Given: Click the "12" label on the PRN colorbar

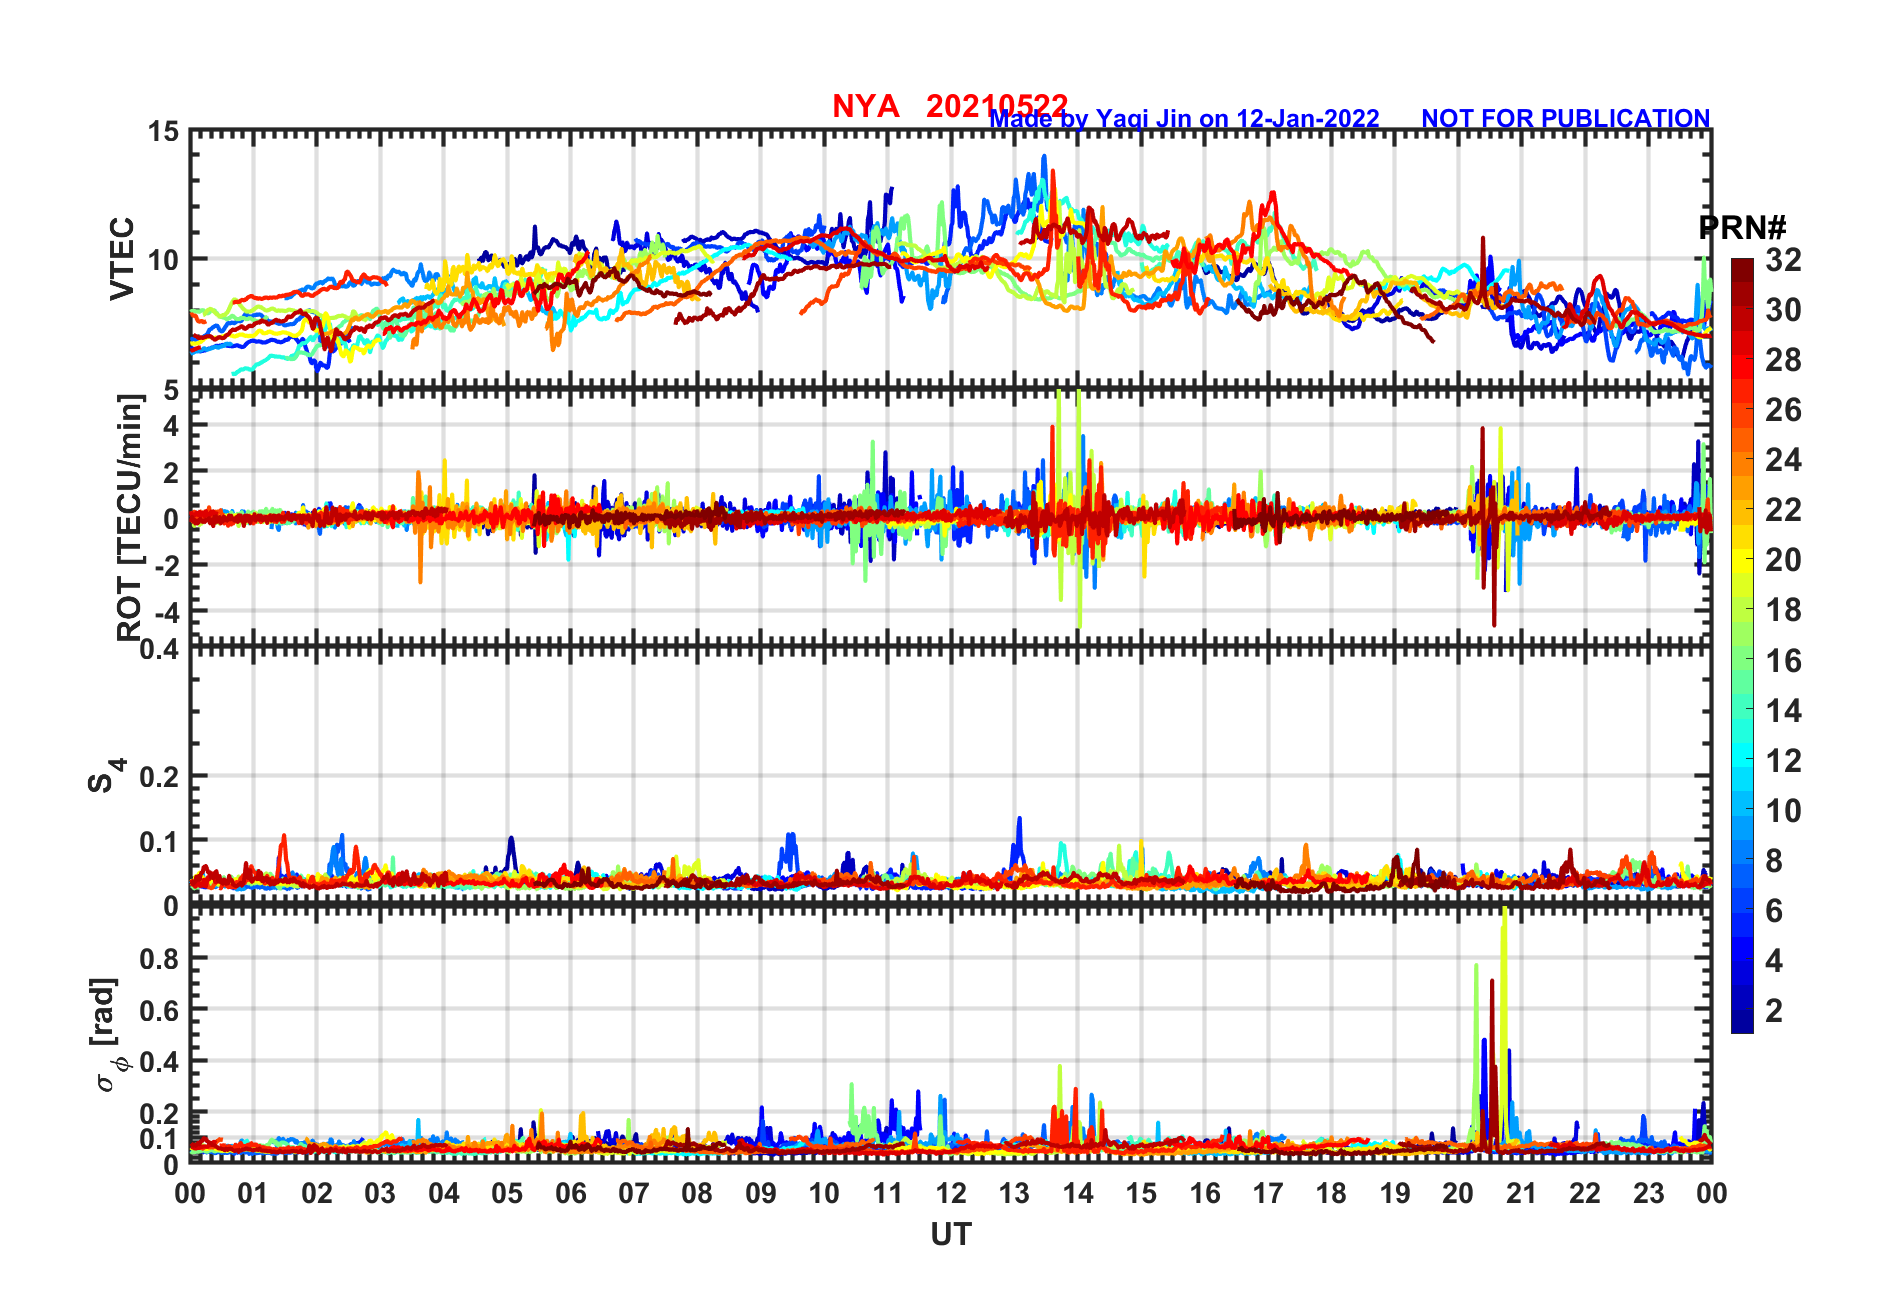Looking at the screenshot, I should (1783, 761).
